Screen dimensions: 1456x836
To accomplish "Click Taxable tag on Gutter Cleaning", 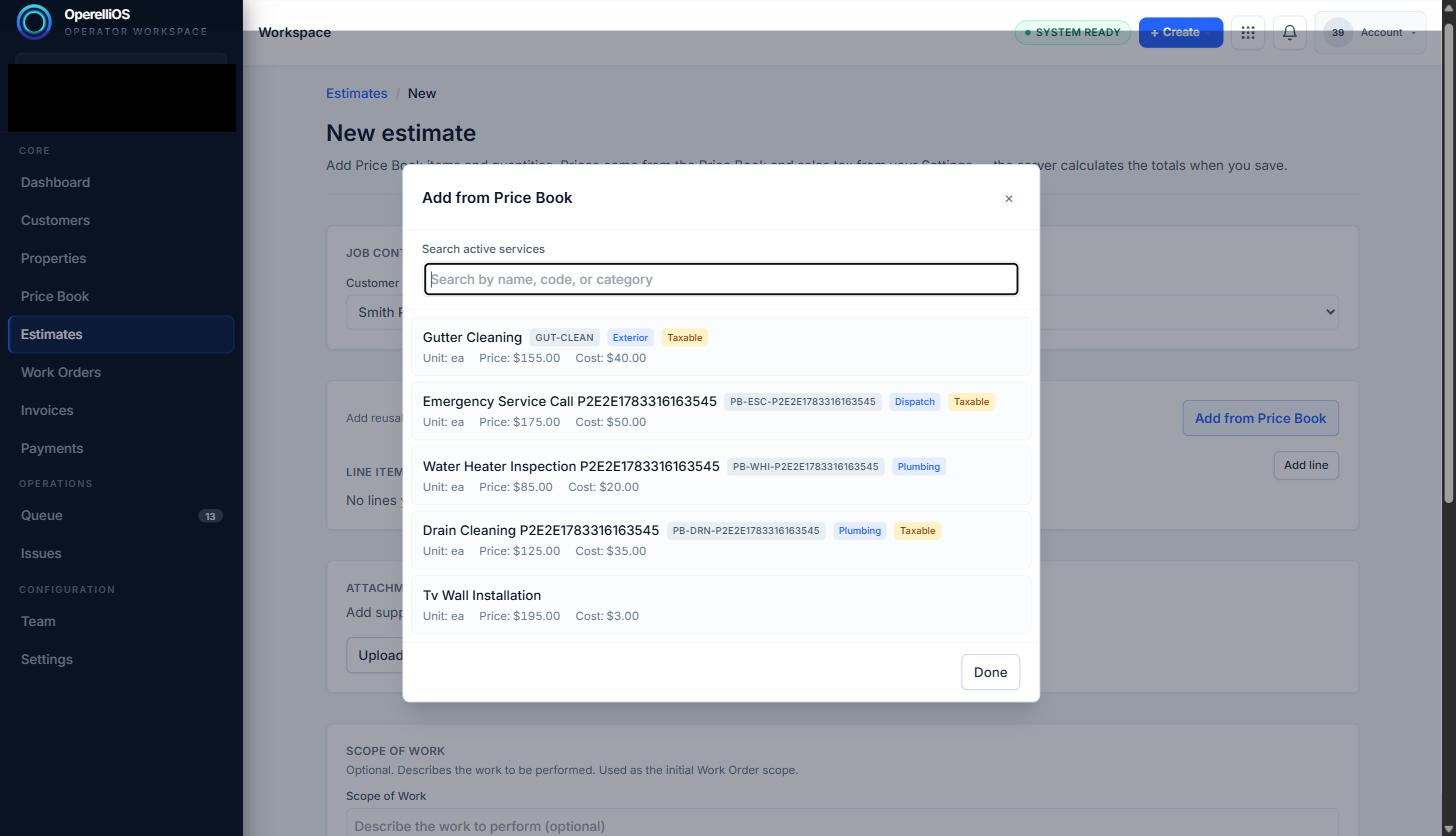I will click(684, 338).
